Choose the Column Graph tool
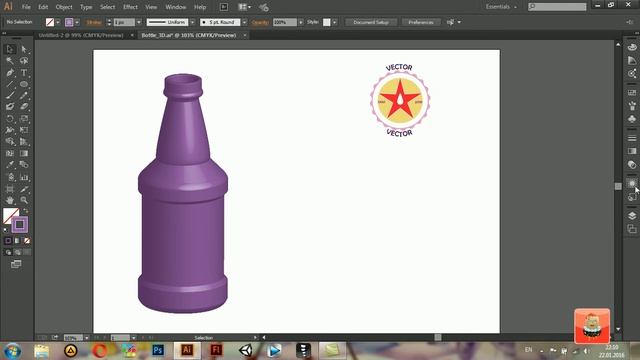The image size is (640, 360). point(24,177)
